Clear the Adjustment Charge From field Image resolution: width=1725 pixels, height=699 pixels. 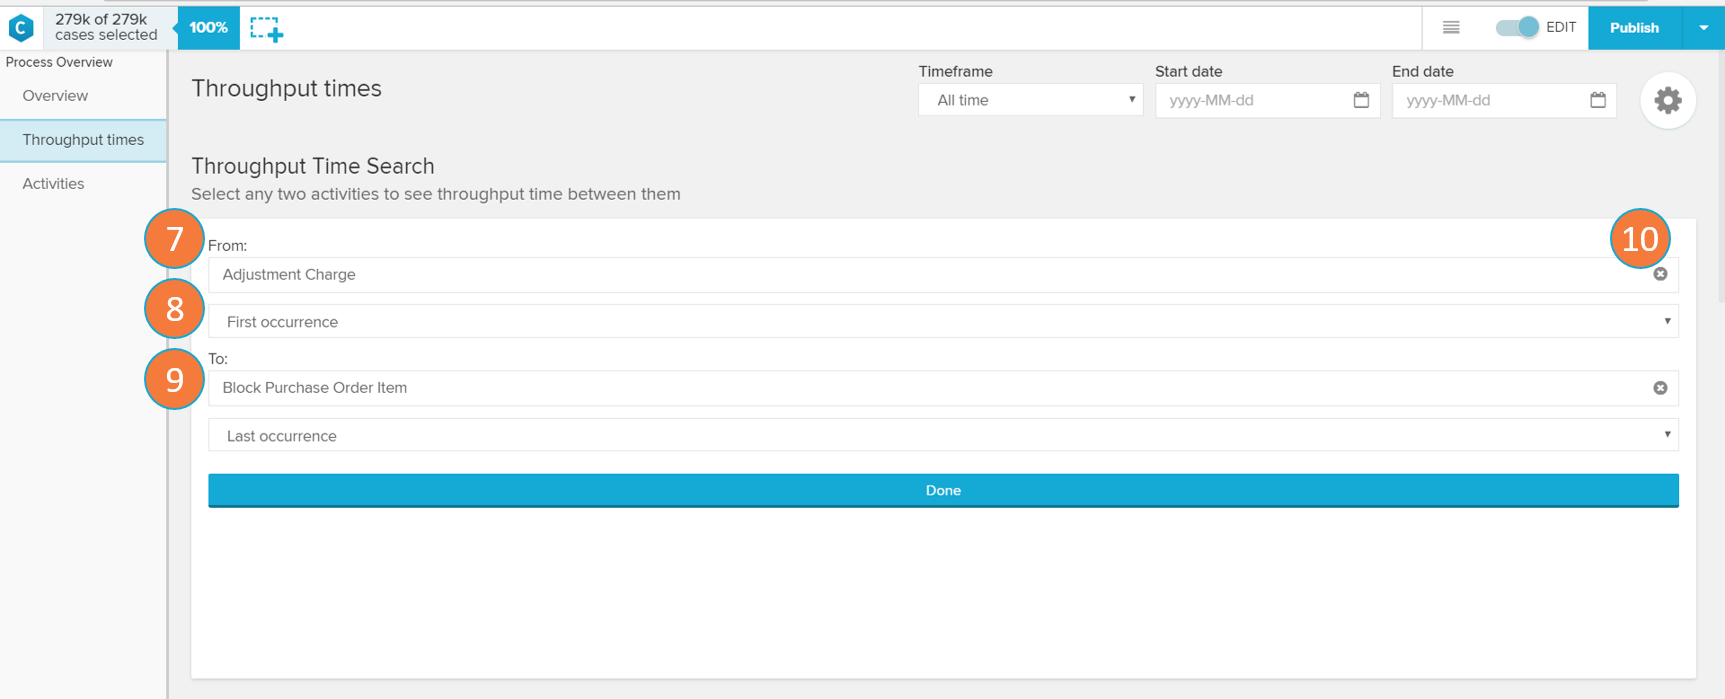1660,274
